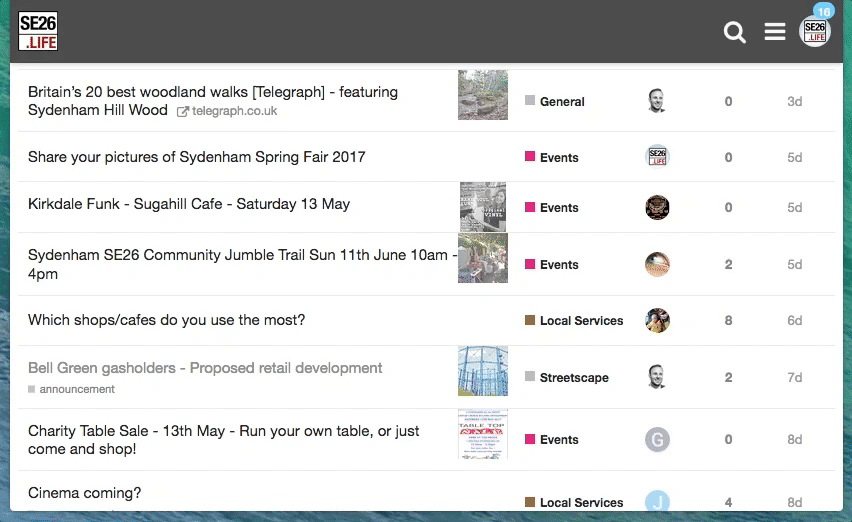The width and height of the screenshot is (852, 522).
Task: Select the Streetscape category label
Action: pyautogui.click(x=574, y=377)
